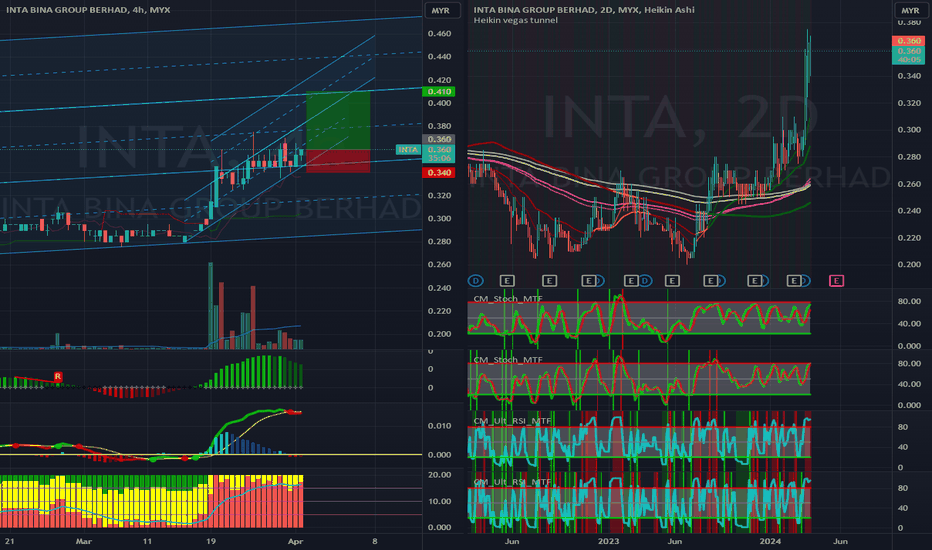The height and width of the screenshot is (550, 932).
Task: Open MYR currency selector on right chart
Action: [911, 11]
